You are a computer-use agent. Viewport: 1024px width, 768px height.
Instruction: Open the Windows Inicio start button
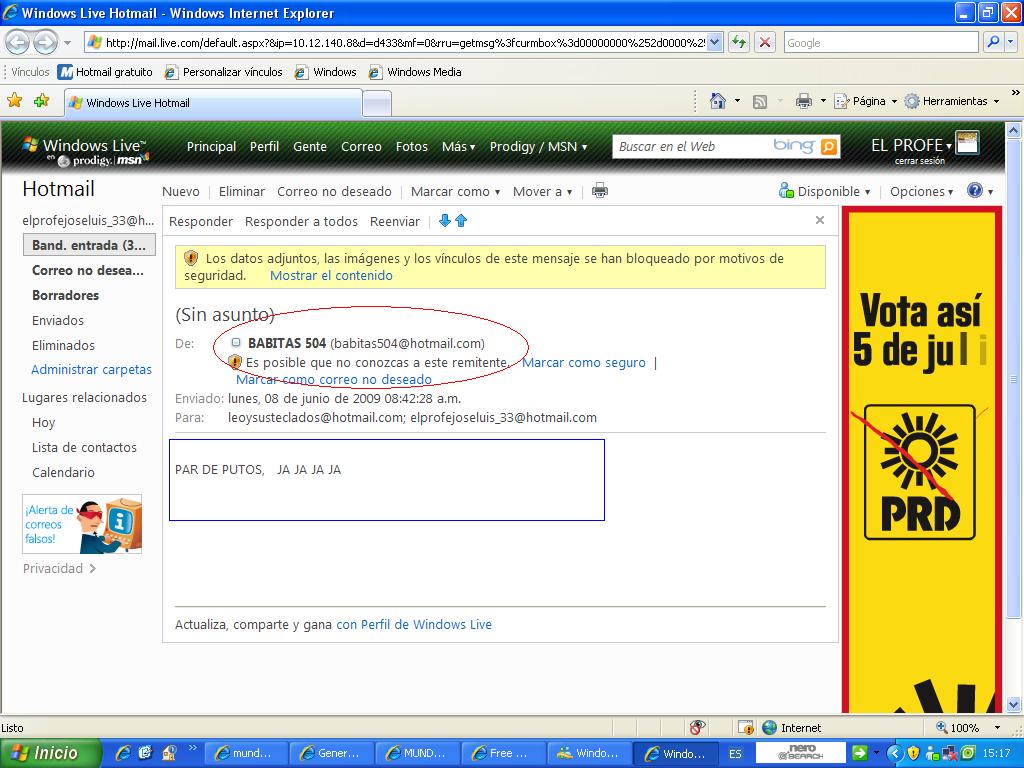coord(50,753)
